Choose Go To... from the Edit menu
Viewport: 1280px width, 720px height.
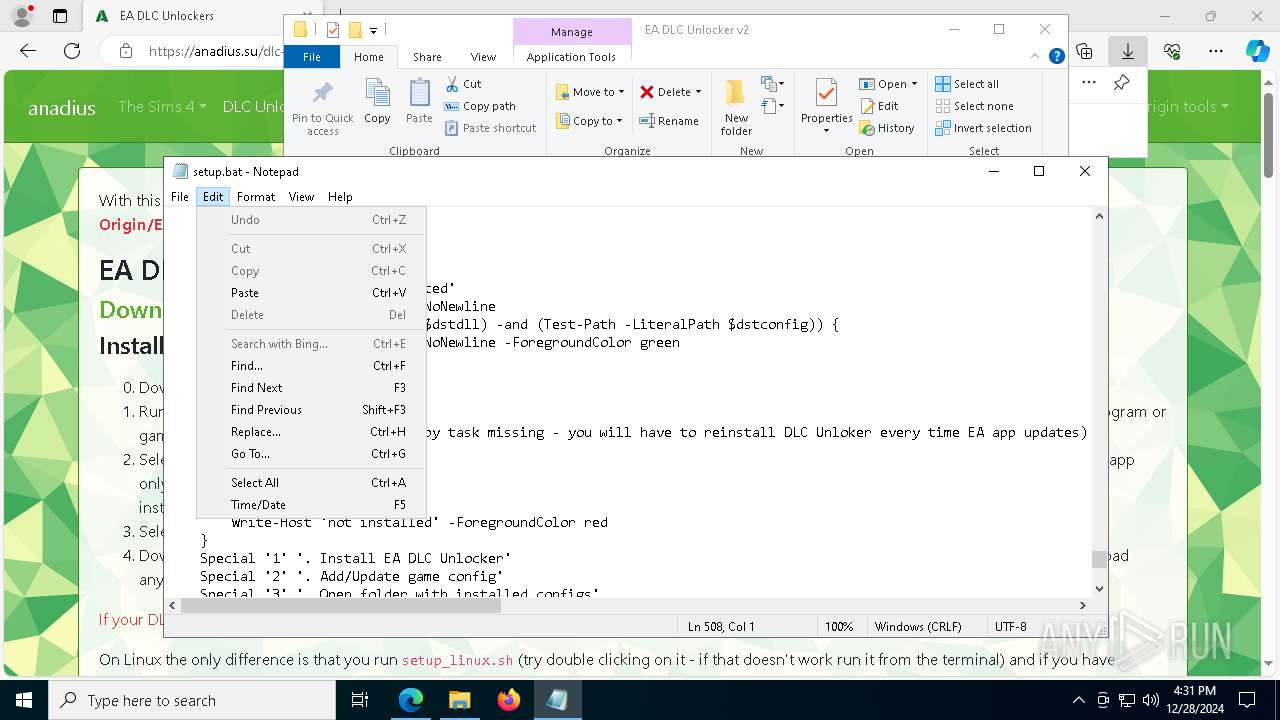[312, 454]
